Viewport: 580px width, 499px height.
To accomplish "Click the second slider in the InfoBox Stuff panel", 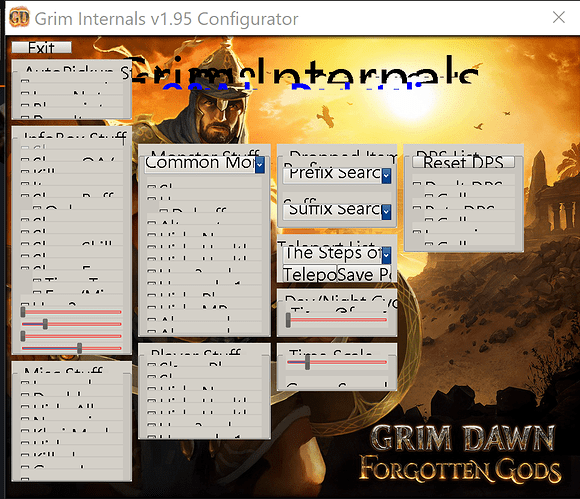I will coord(71,324).
